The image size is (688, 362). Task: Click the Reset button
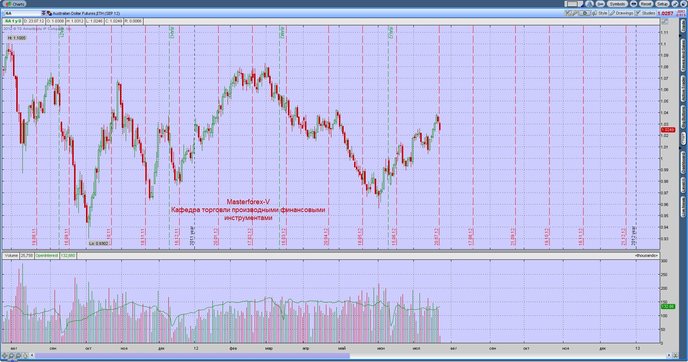[x=646, y=4]
